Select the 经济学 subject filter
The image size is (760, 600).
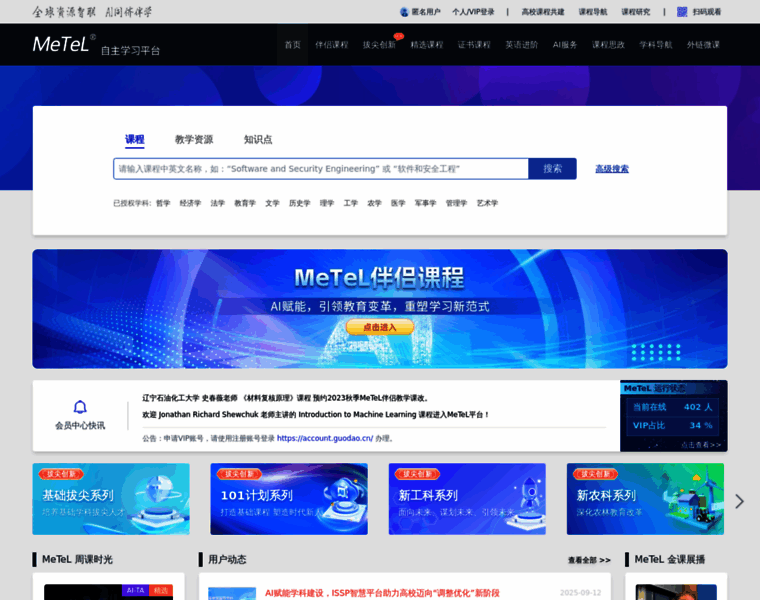(x=190, y=203)
